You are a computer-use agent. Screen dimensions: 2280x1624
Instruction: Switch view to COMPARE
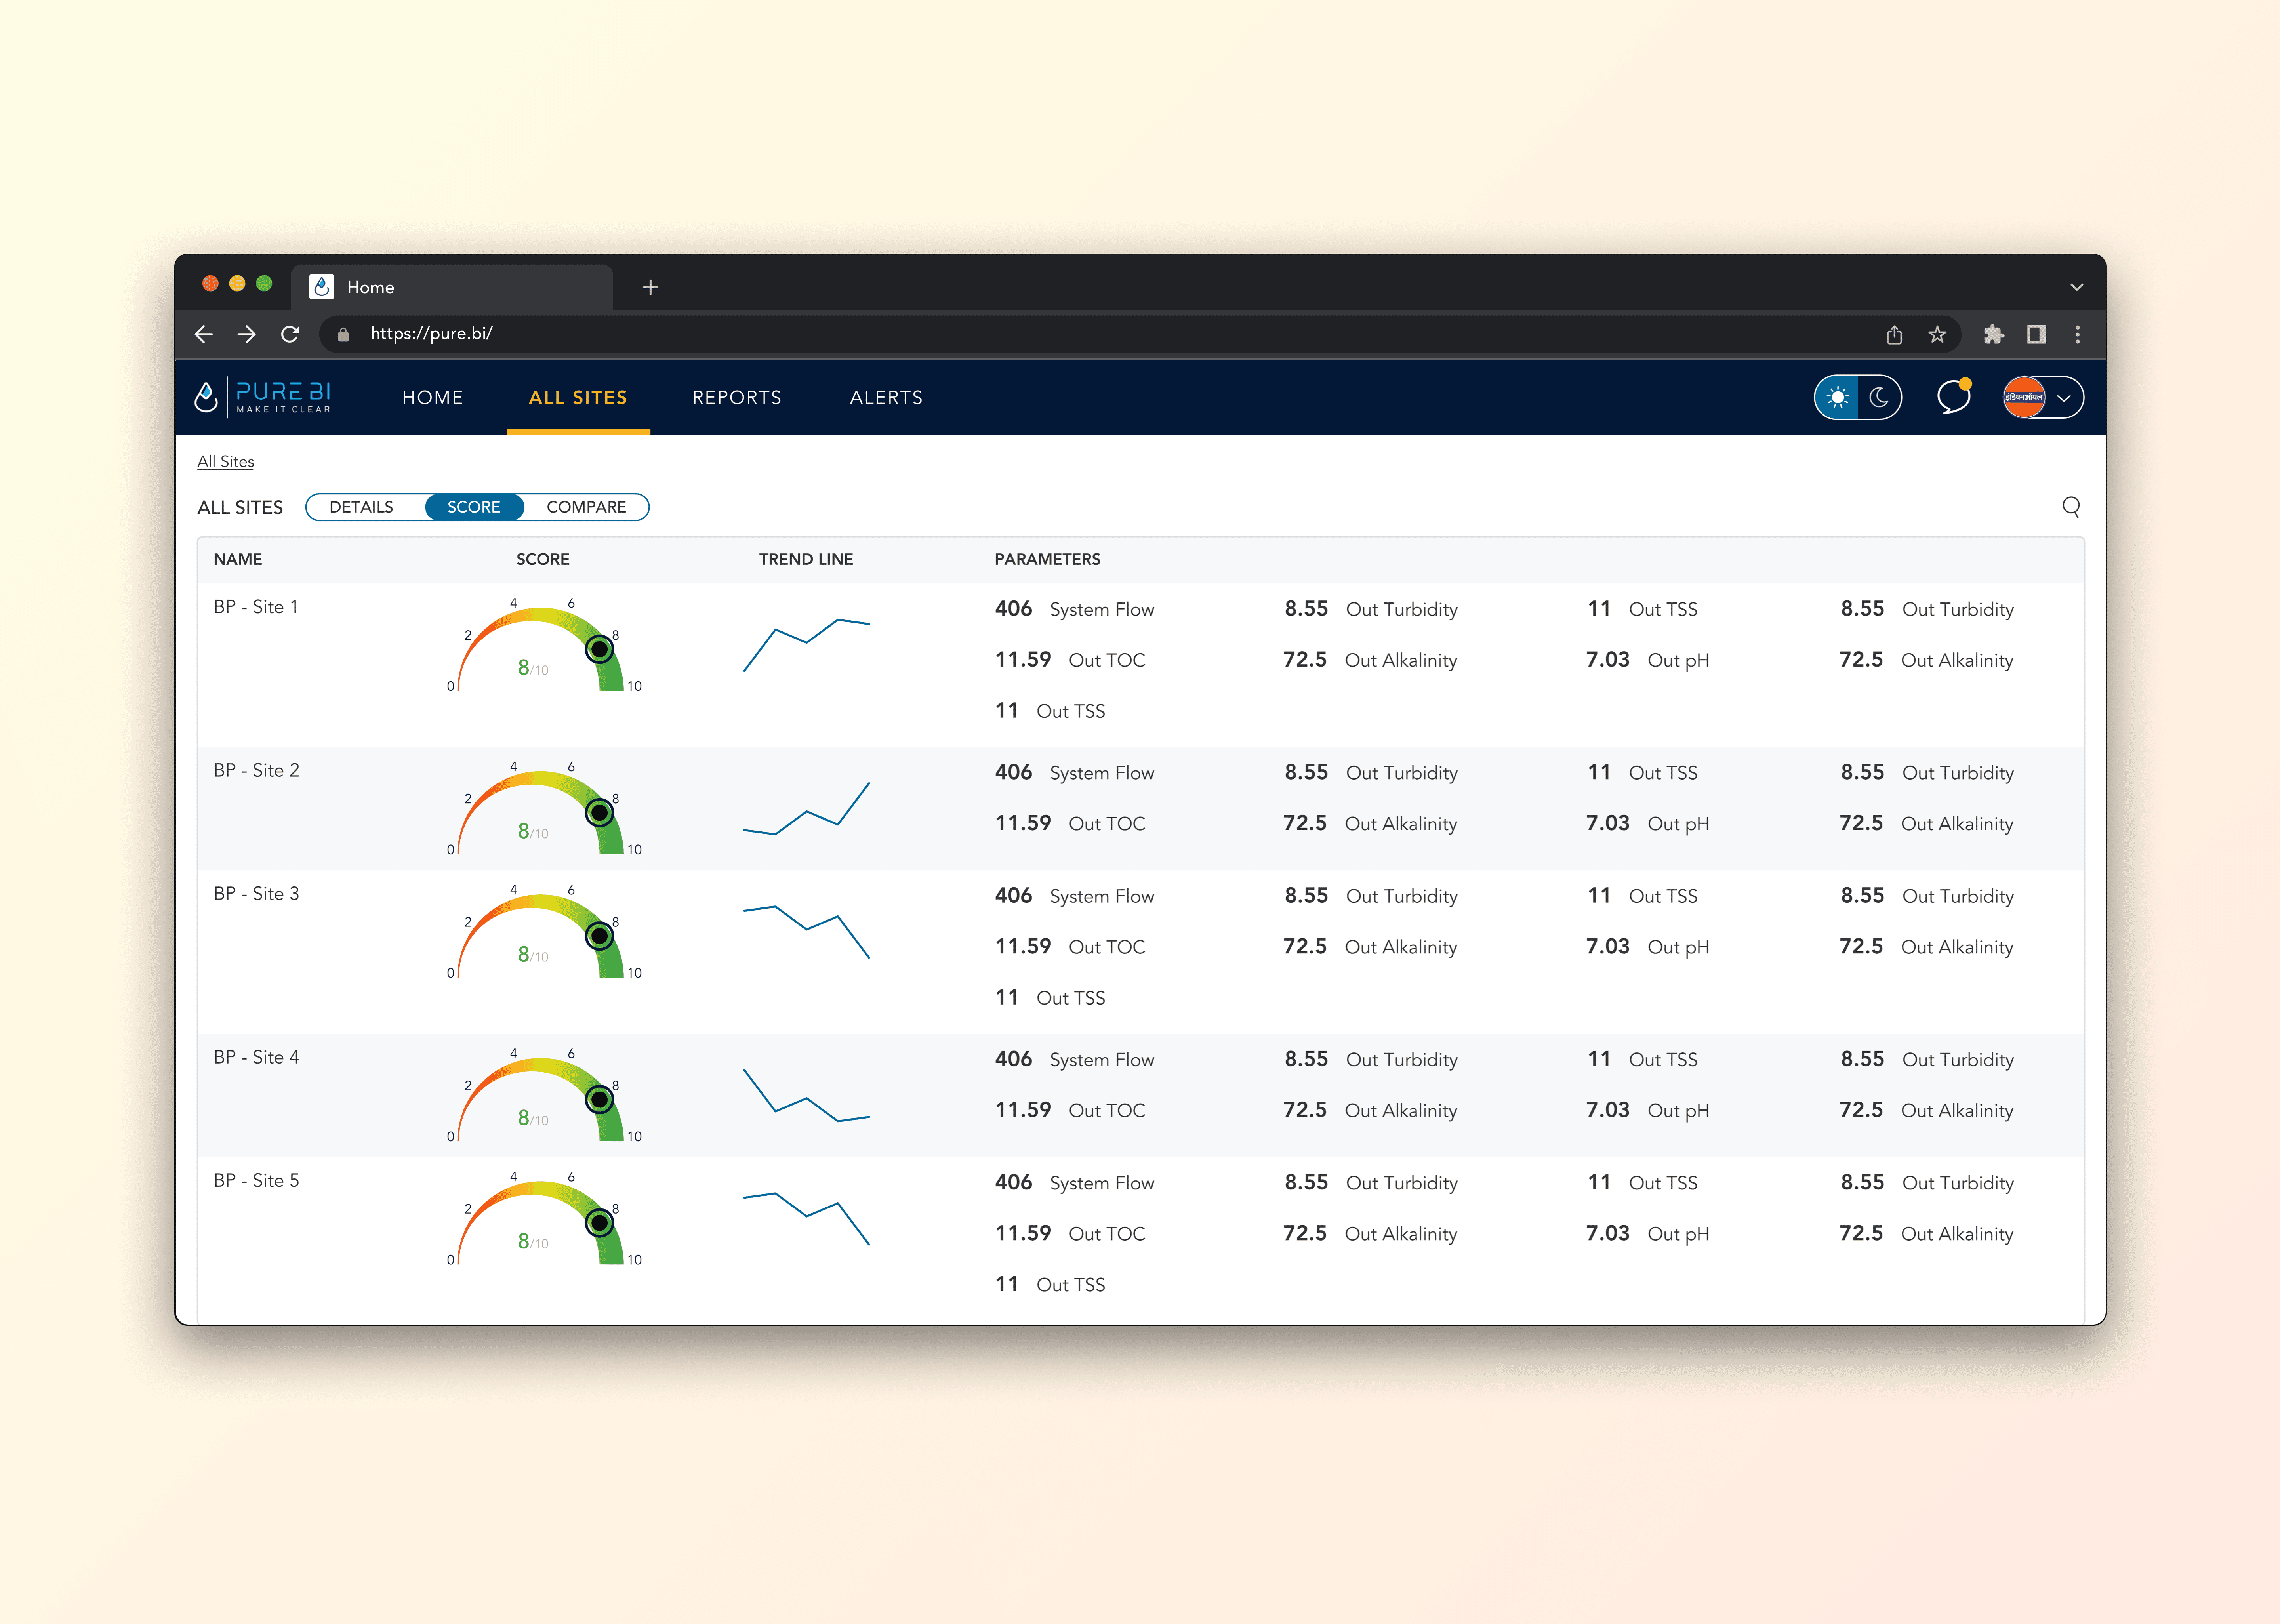tap(586, 507)
